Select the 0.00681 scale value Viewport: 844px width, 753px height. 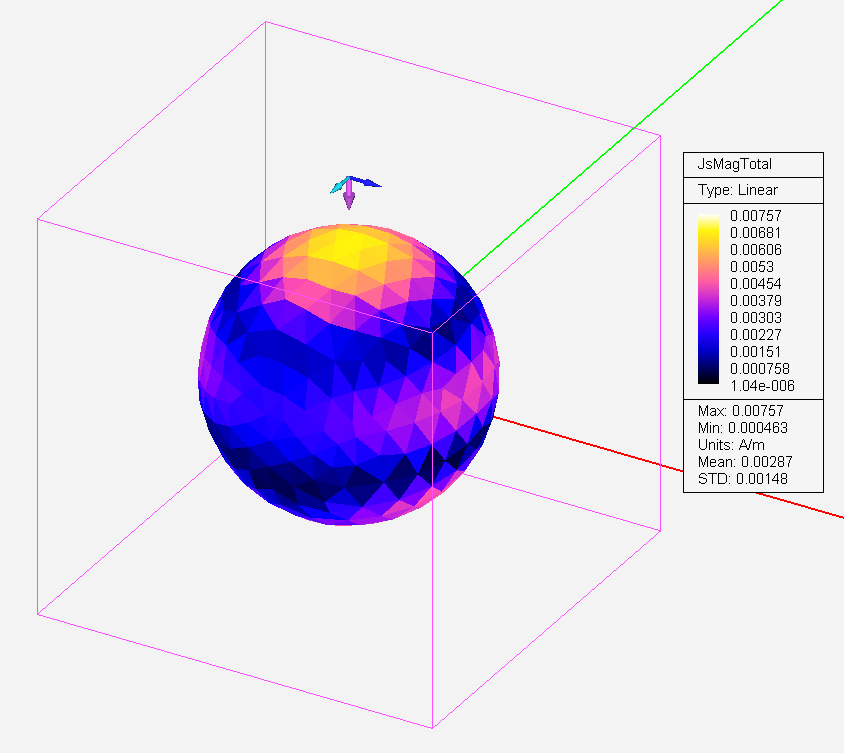coord(755,233)
